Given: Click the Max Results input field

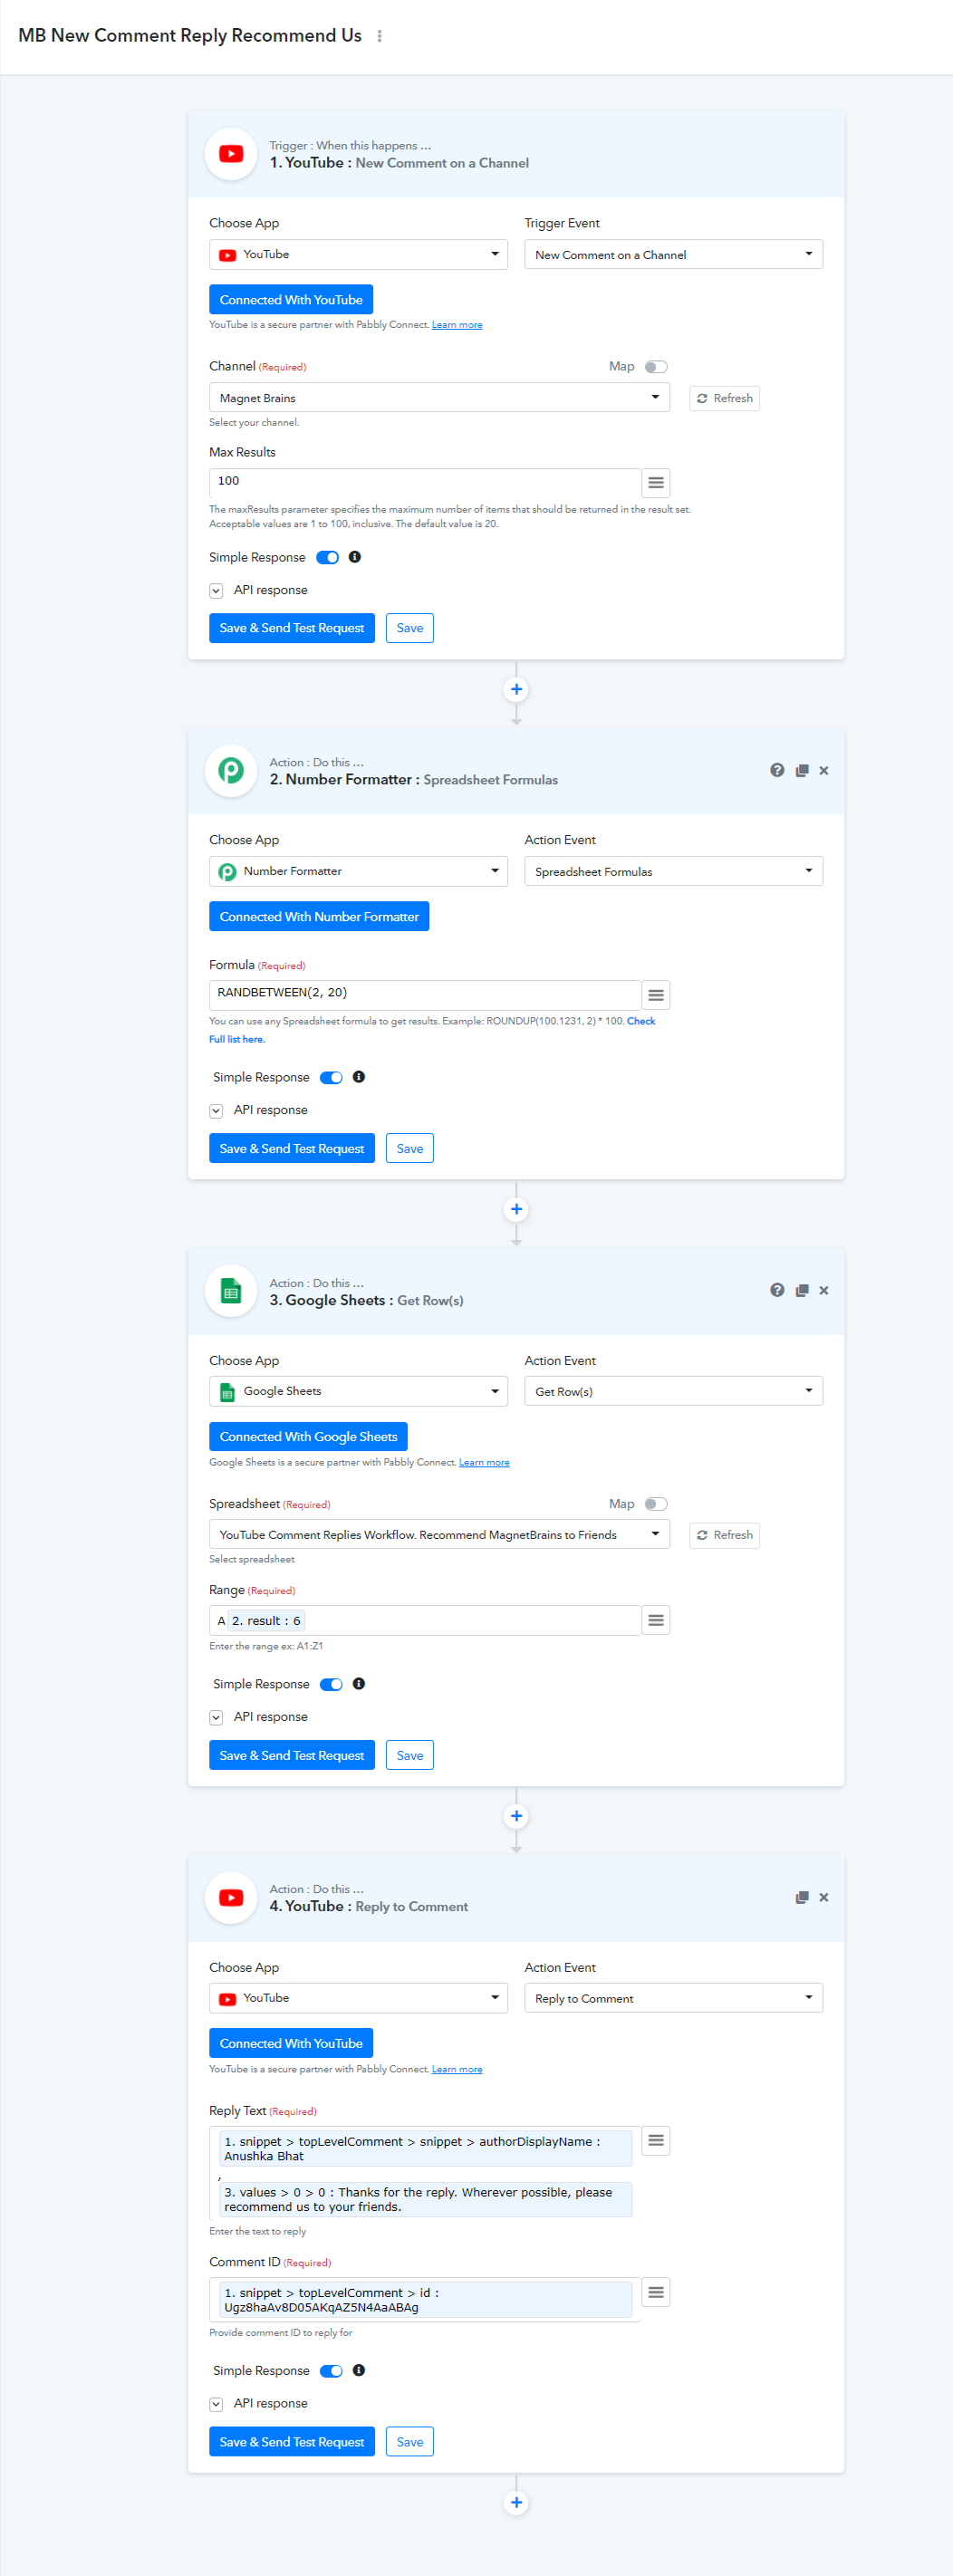Looking at the screenshot, I should click(x=425, y=483).
